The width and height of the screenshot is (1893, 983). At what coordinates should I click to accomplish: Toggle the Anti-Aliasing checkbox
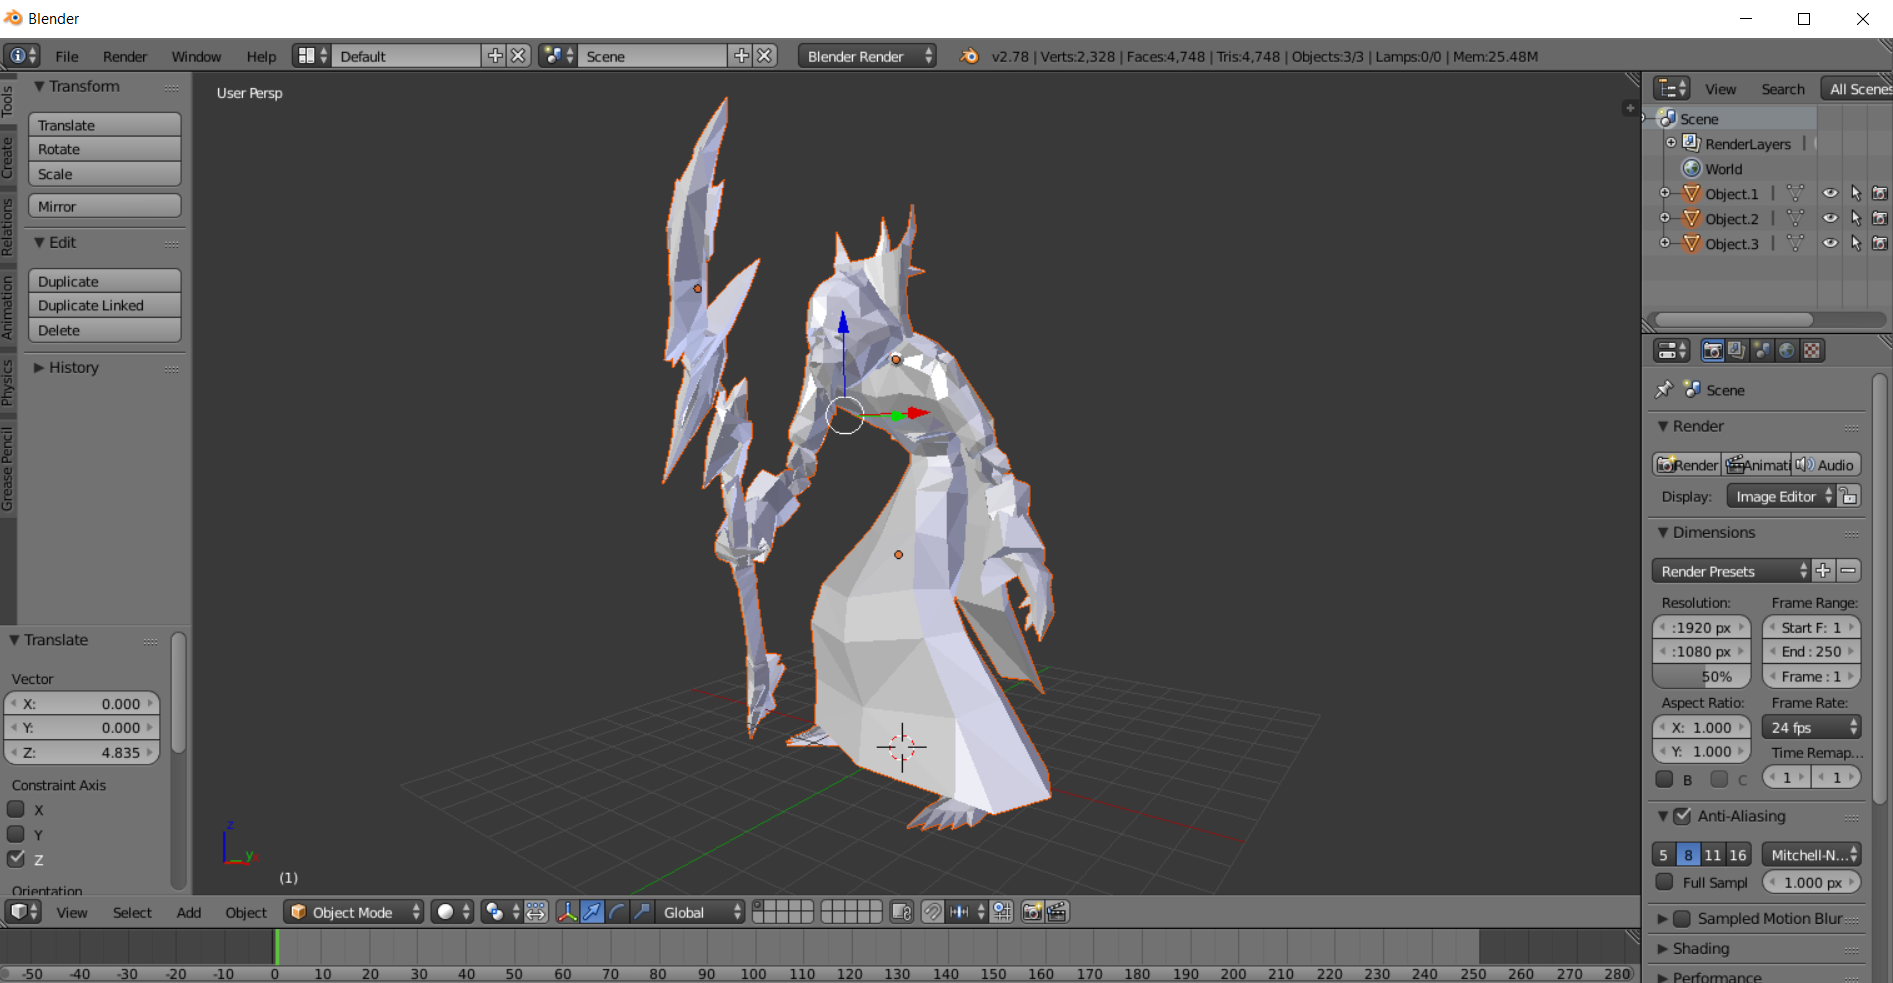[x=1683, y=816]
